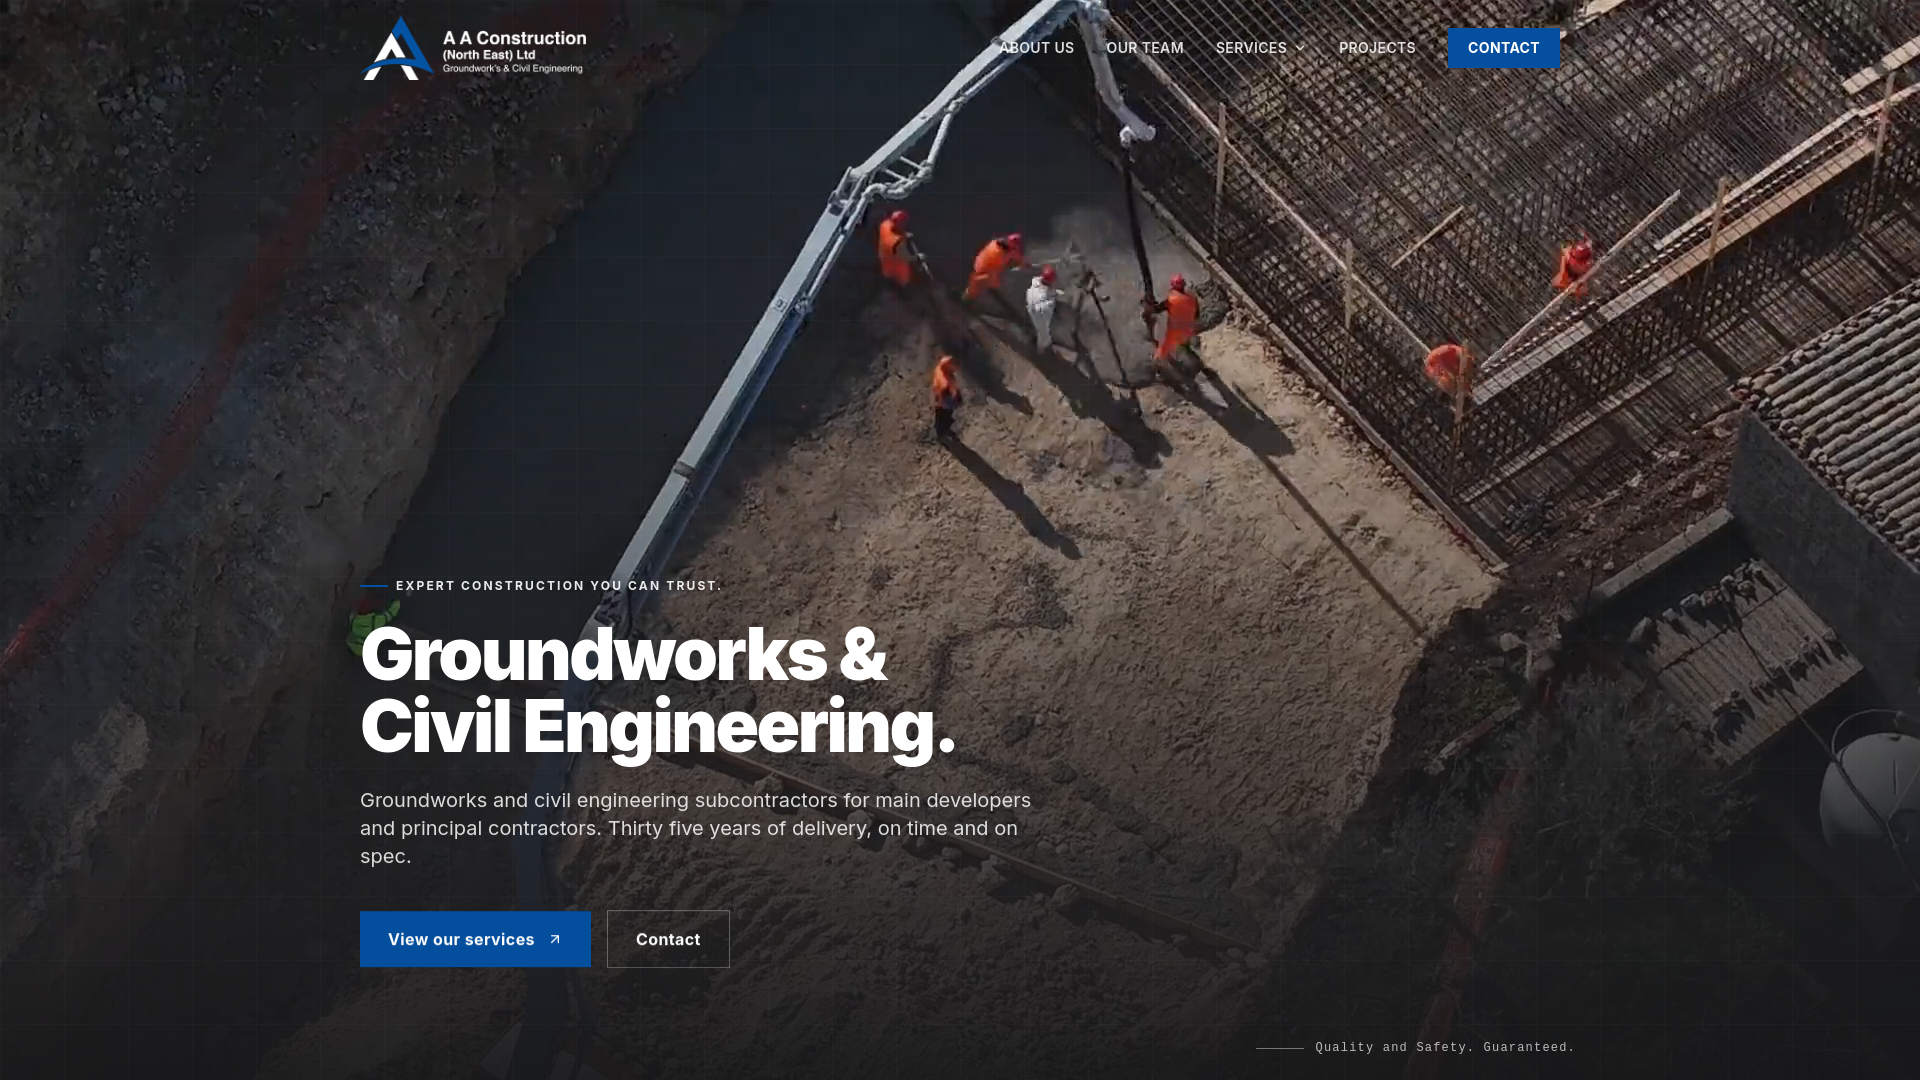Click the Quality and Safety. Guaranteed. text
Image resolution: width=1920 pixels, height=1080 pixels.
pos(1445,1048)
